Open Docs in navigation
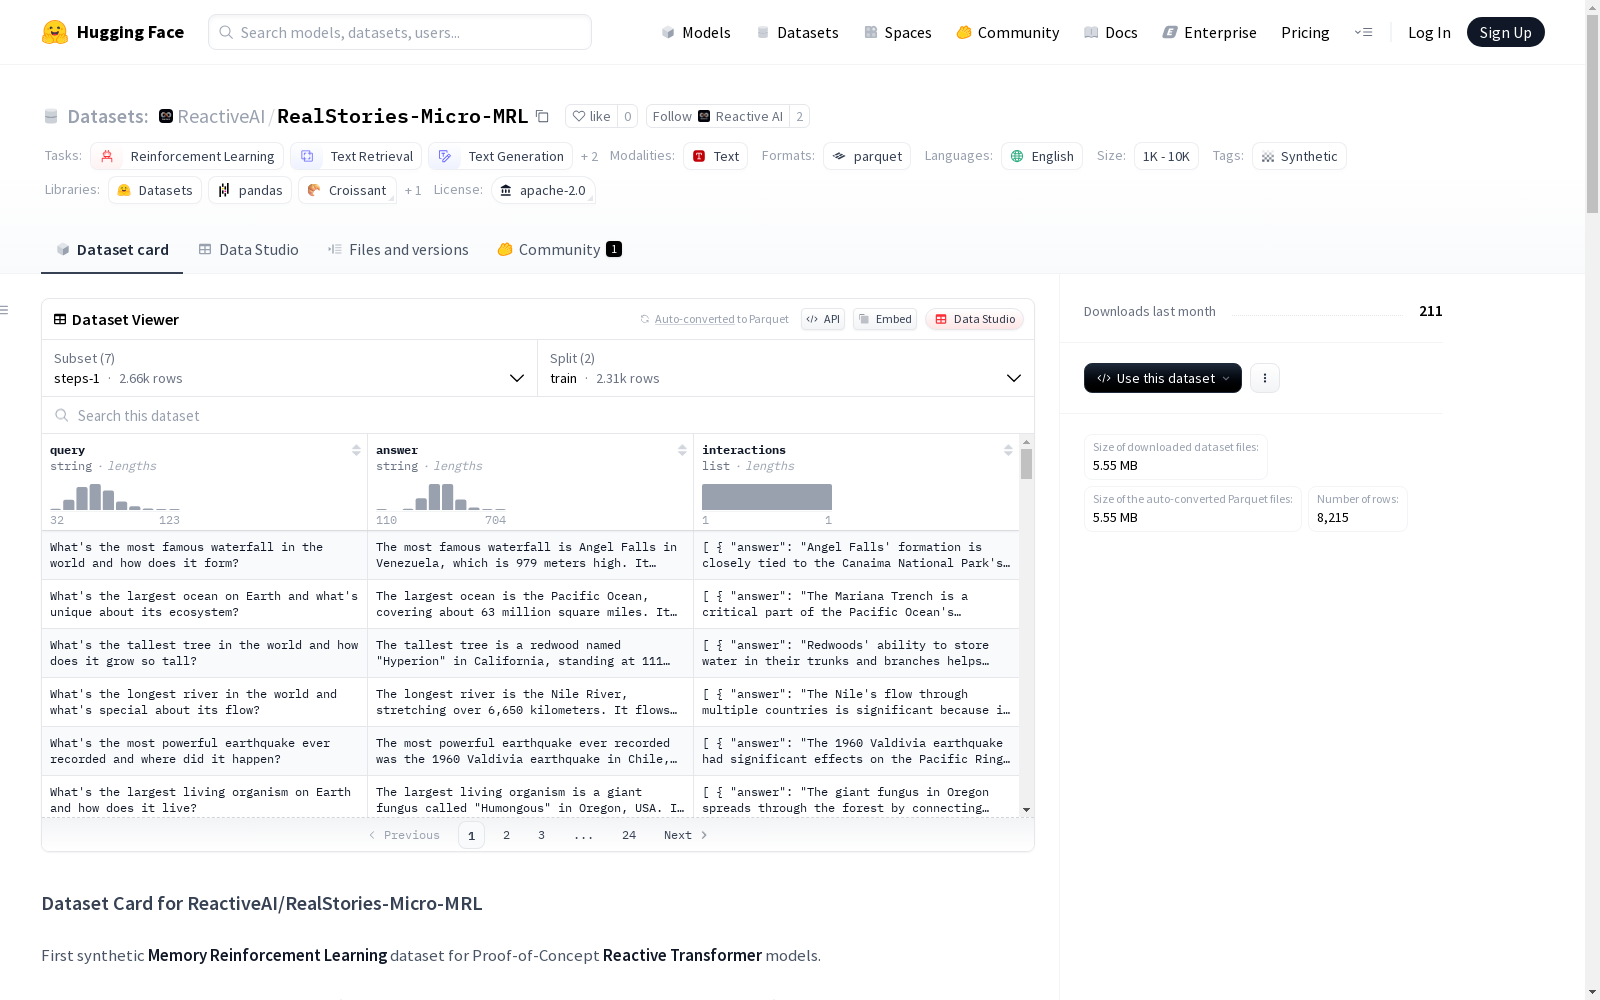 coord(1110,32)
